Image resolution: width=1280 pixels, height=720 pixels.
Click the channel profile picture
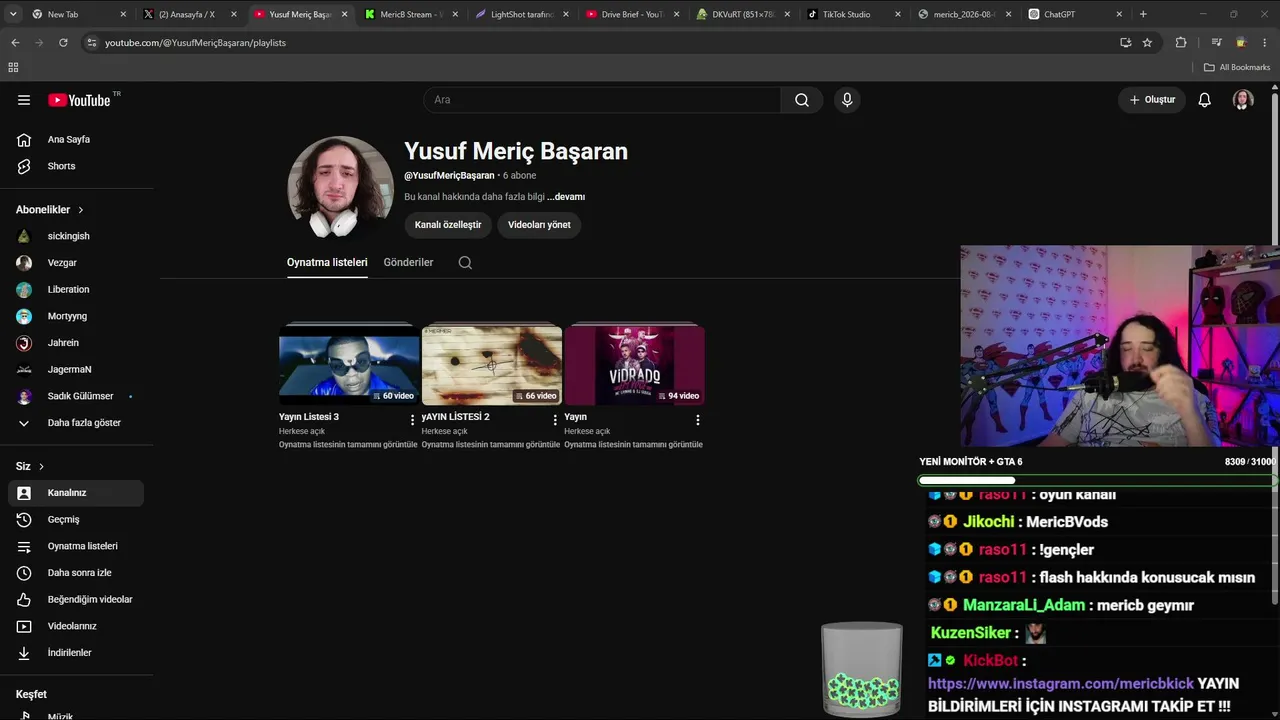pos(340,188)
